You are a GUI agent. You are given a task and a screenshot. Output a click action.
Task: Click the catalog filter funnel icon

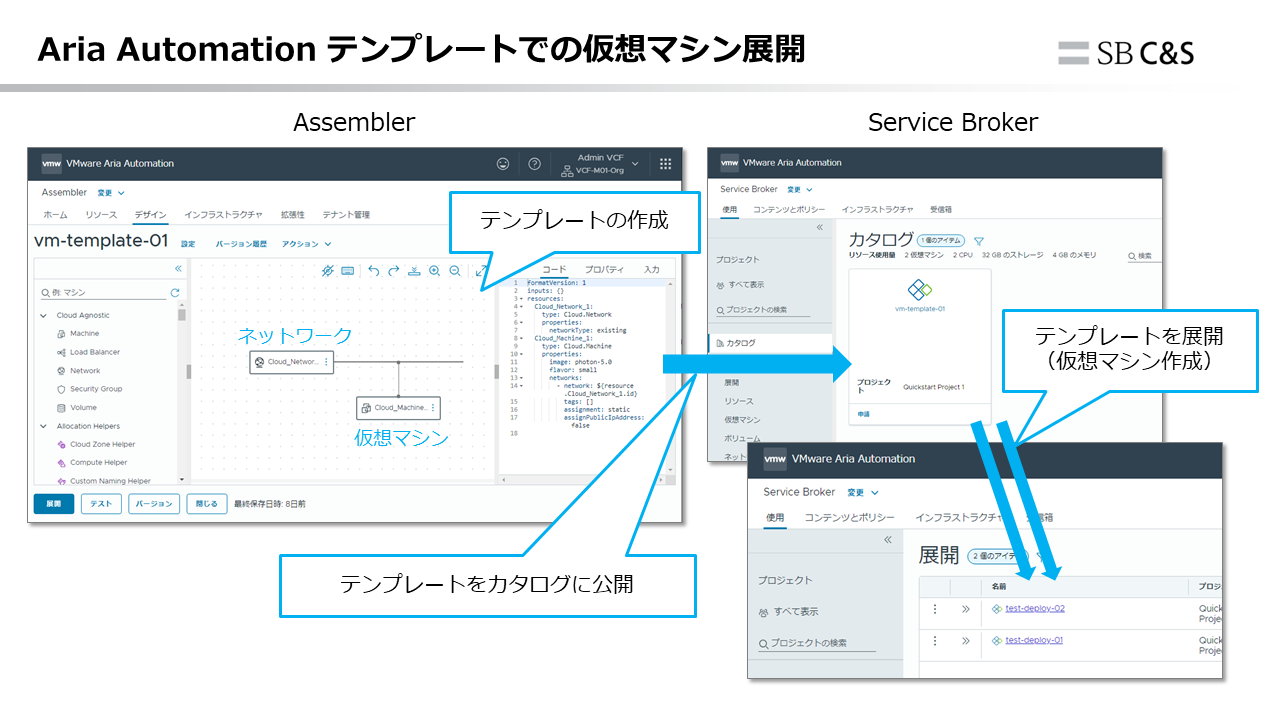979,241
